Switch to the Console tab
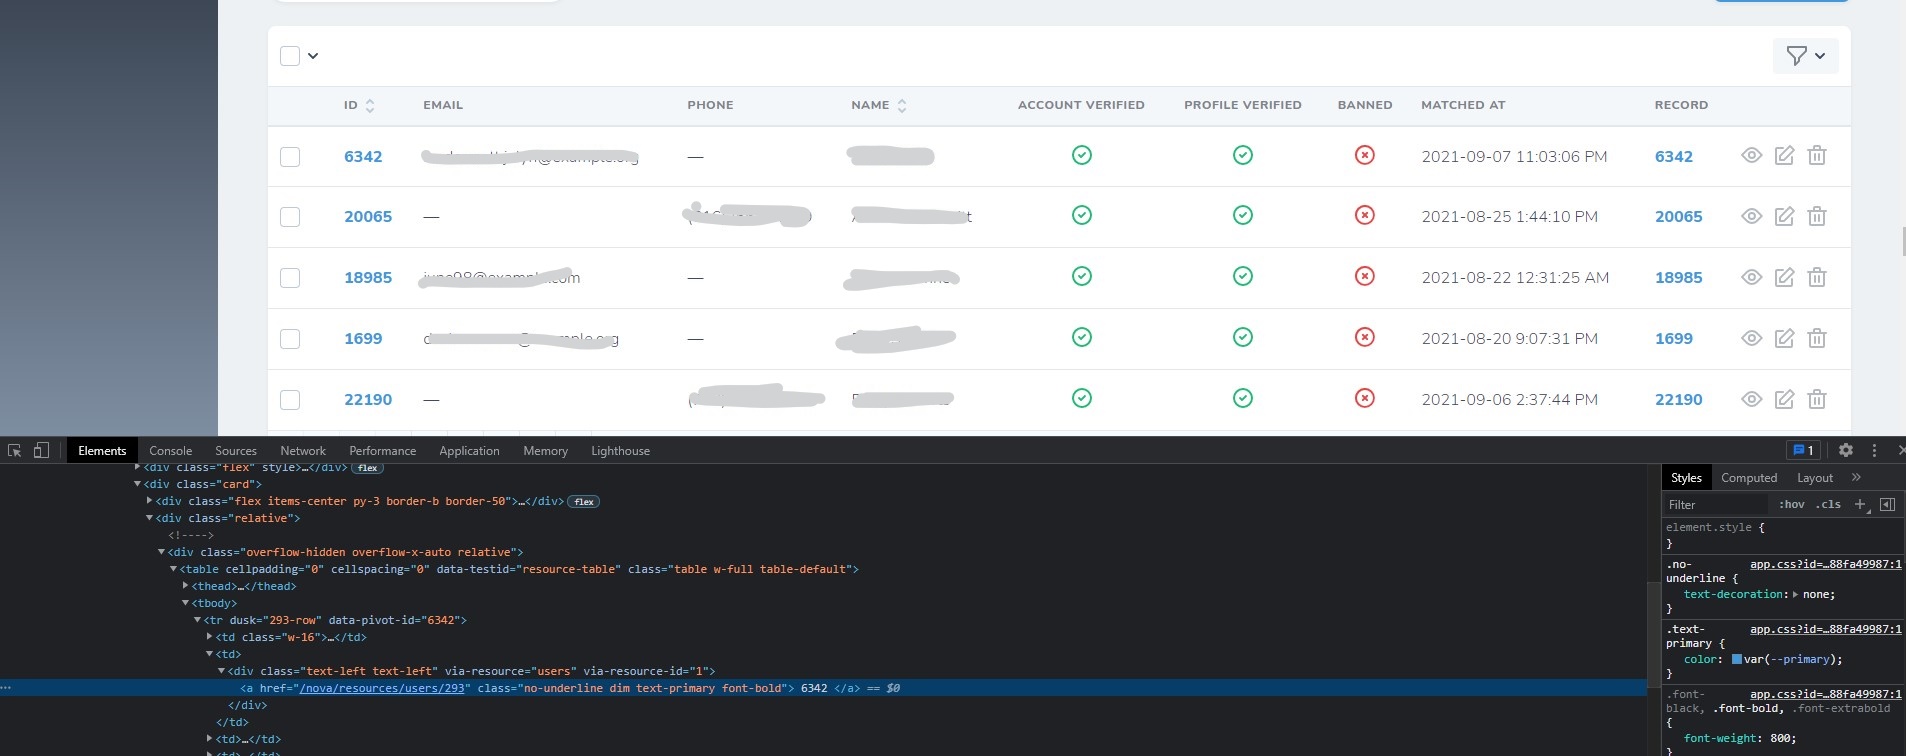This screenshot has height=756, width=1906. click(x=170, y=451)
